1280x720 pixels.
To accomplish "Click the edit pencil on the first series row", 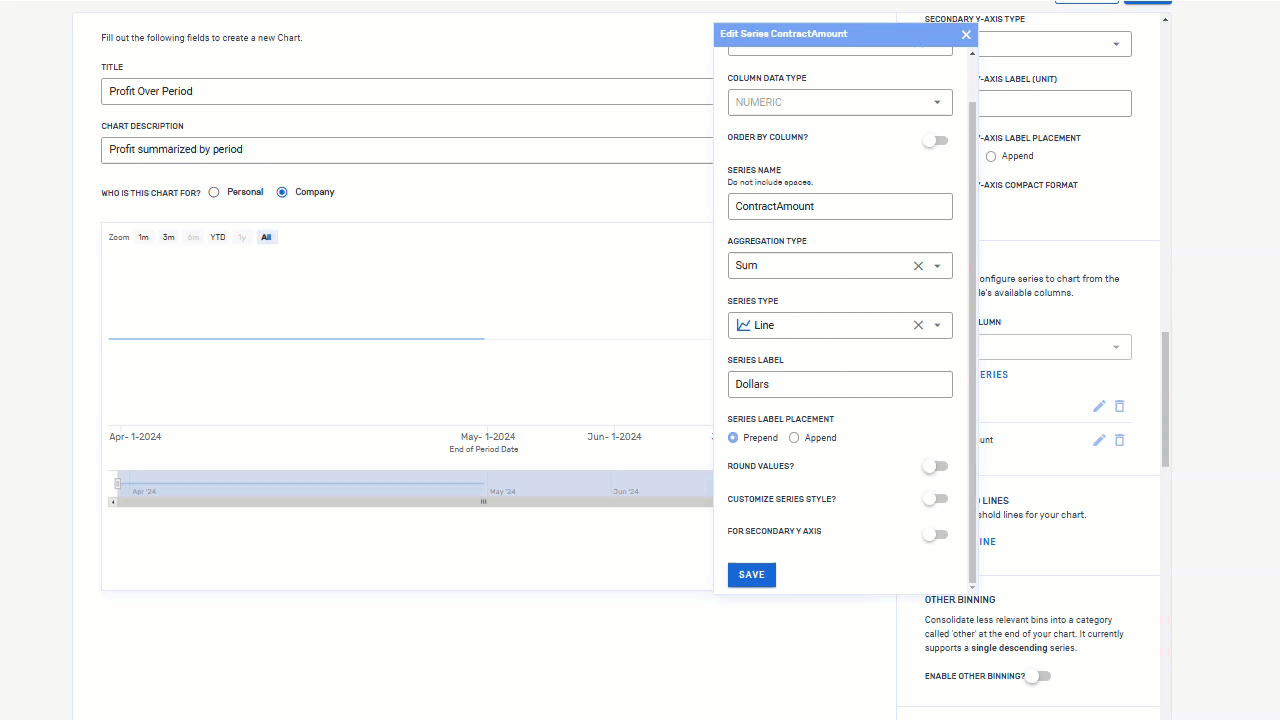I will point(1099,406).
